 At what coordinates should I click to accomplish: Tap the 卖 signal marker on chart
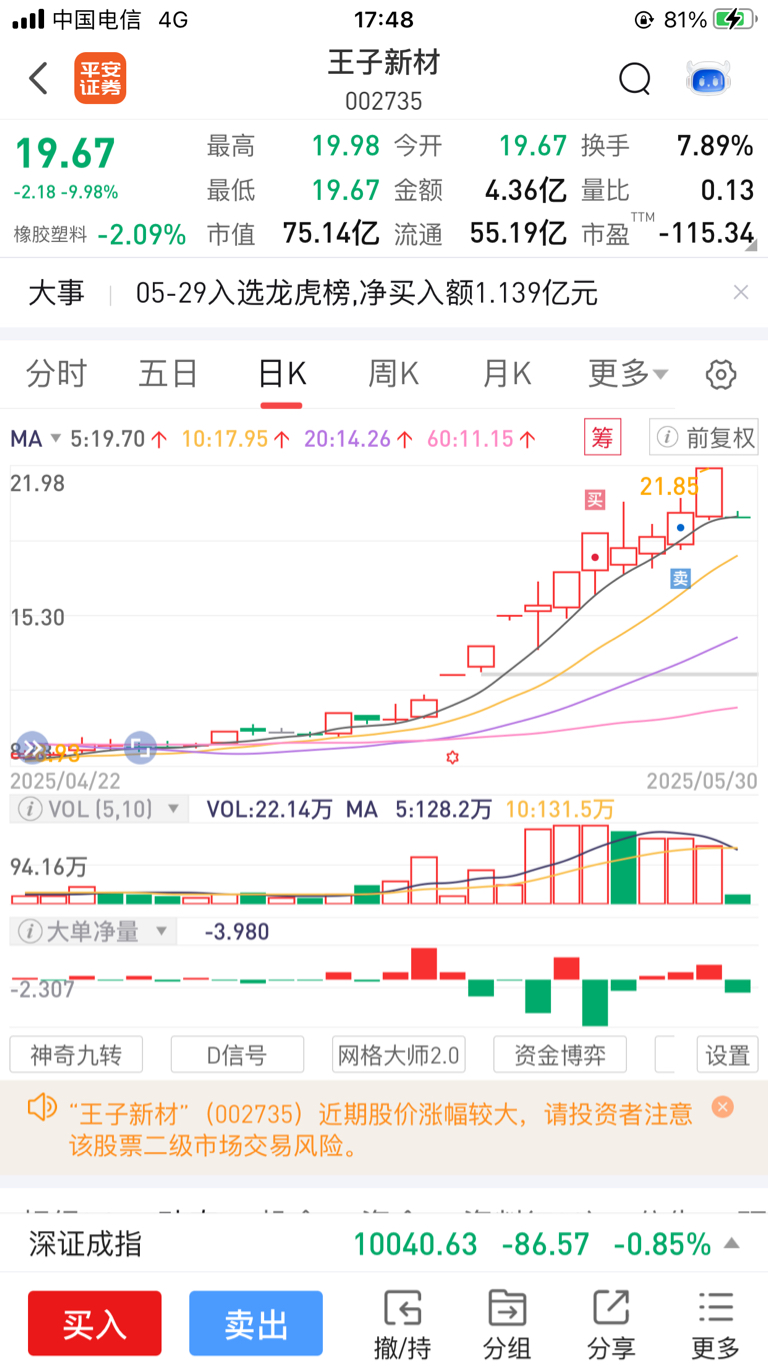681,578
